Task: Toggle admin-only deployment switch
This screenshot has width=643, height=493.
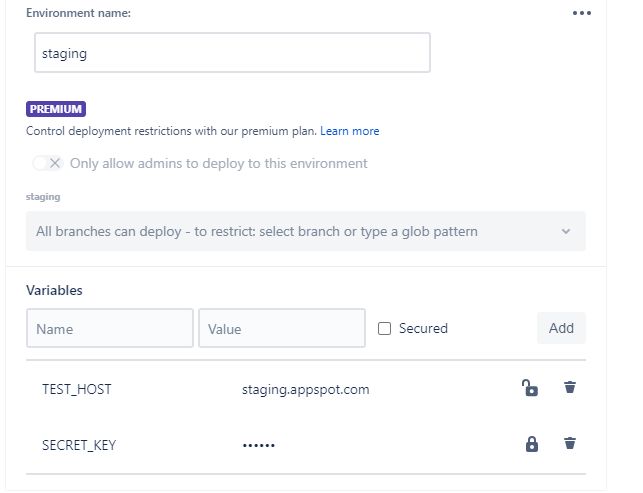Action: (47, 163)
